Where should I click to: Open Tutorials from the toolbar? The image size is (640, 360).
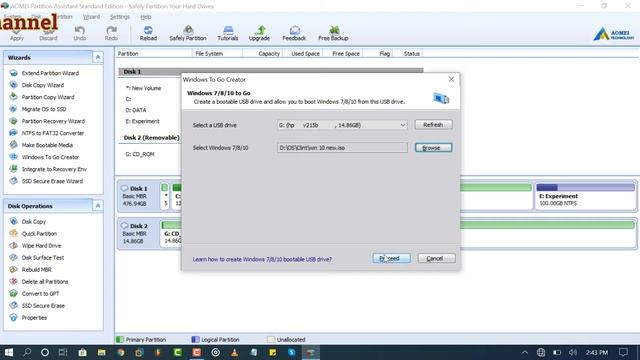(x=228, y=33)
